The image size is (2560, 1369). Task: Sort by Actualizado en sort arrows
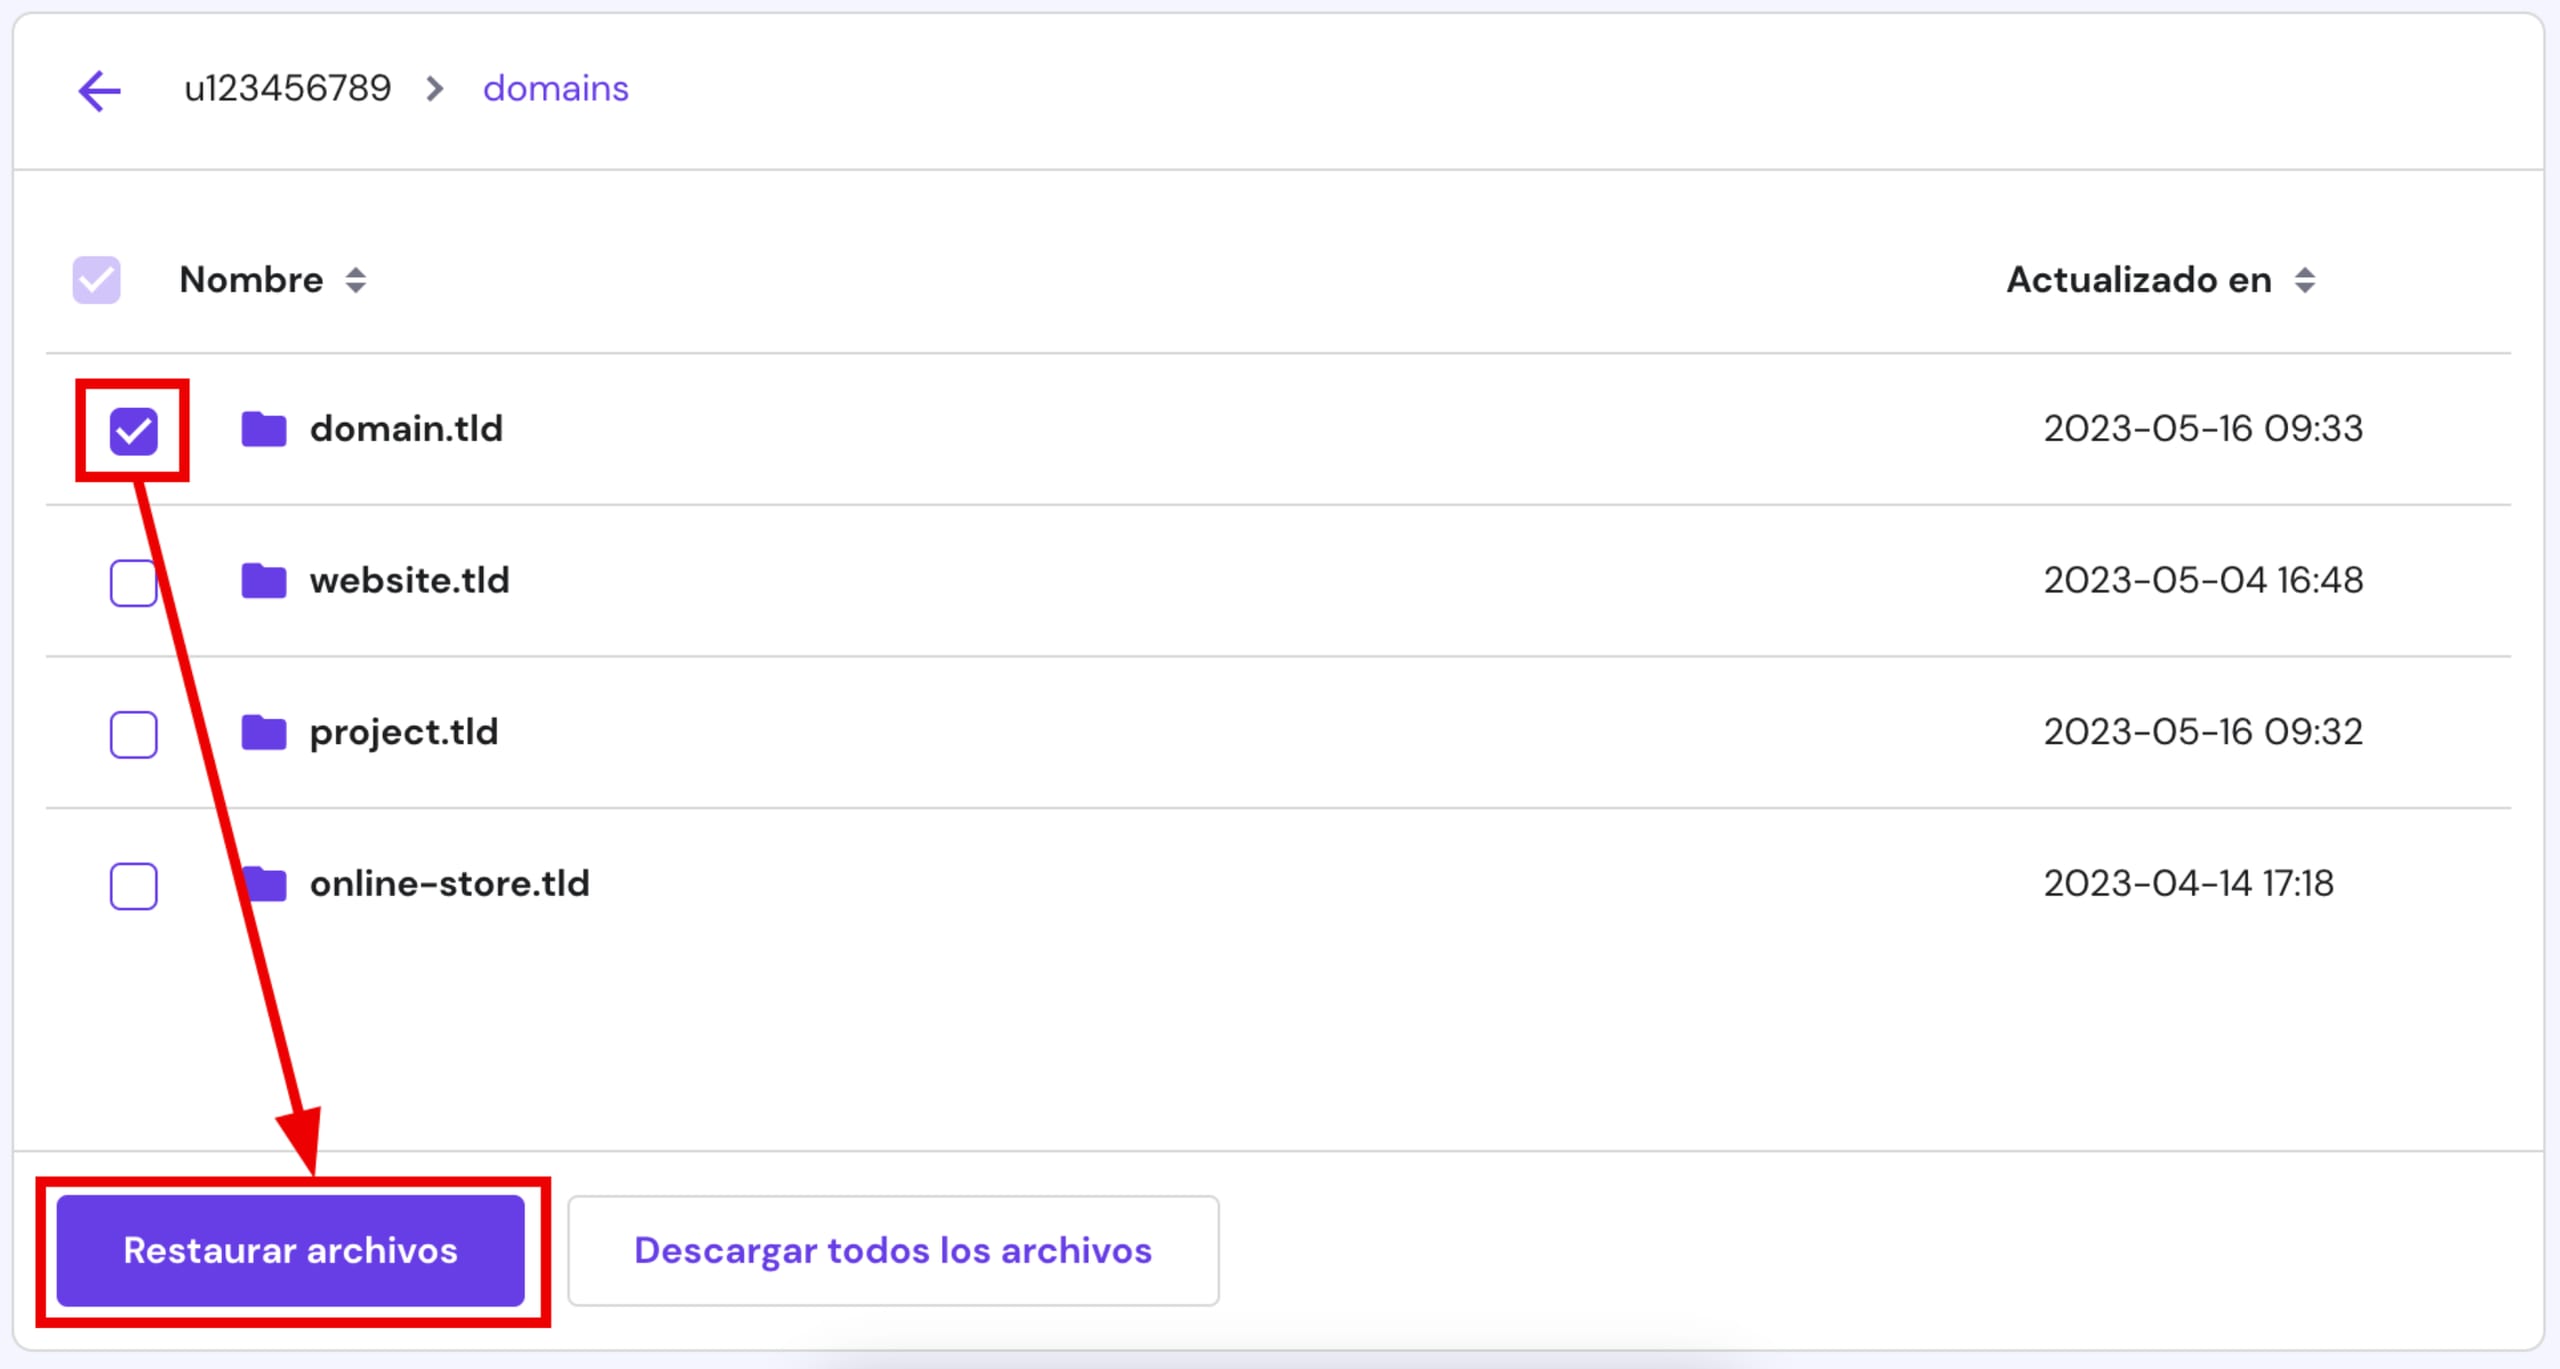2305,280
